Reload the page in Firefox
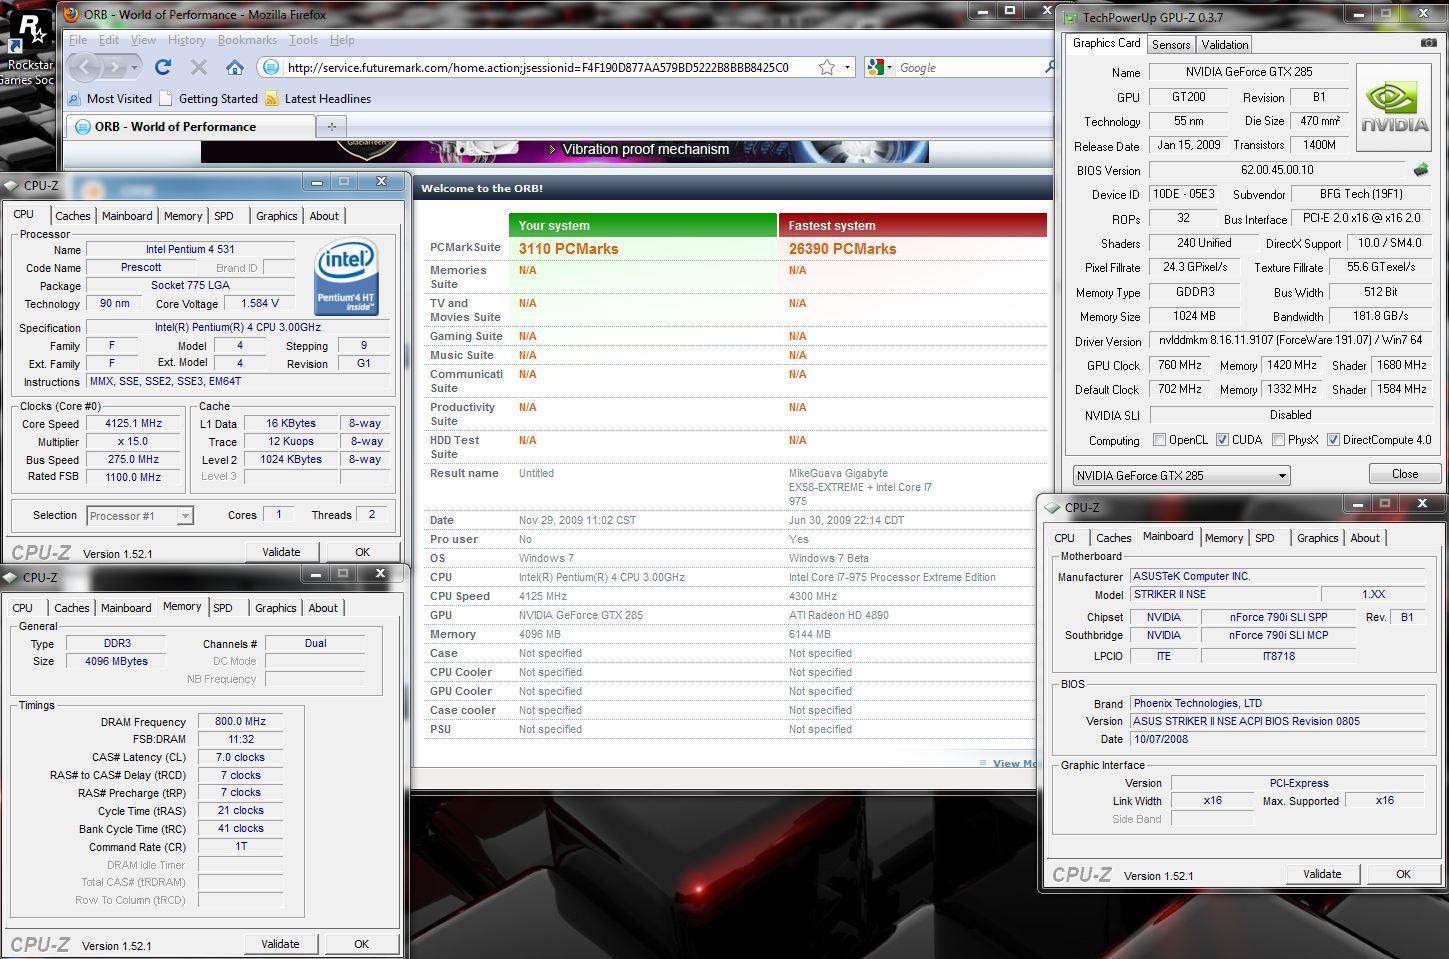The image size is (1449, 959). click(163, 67)
